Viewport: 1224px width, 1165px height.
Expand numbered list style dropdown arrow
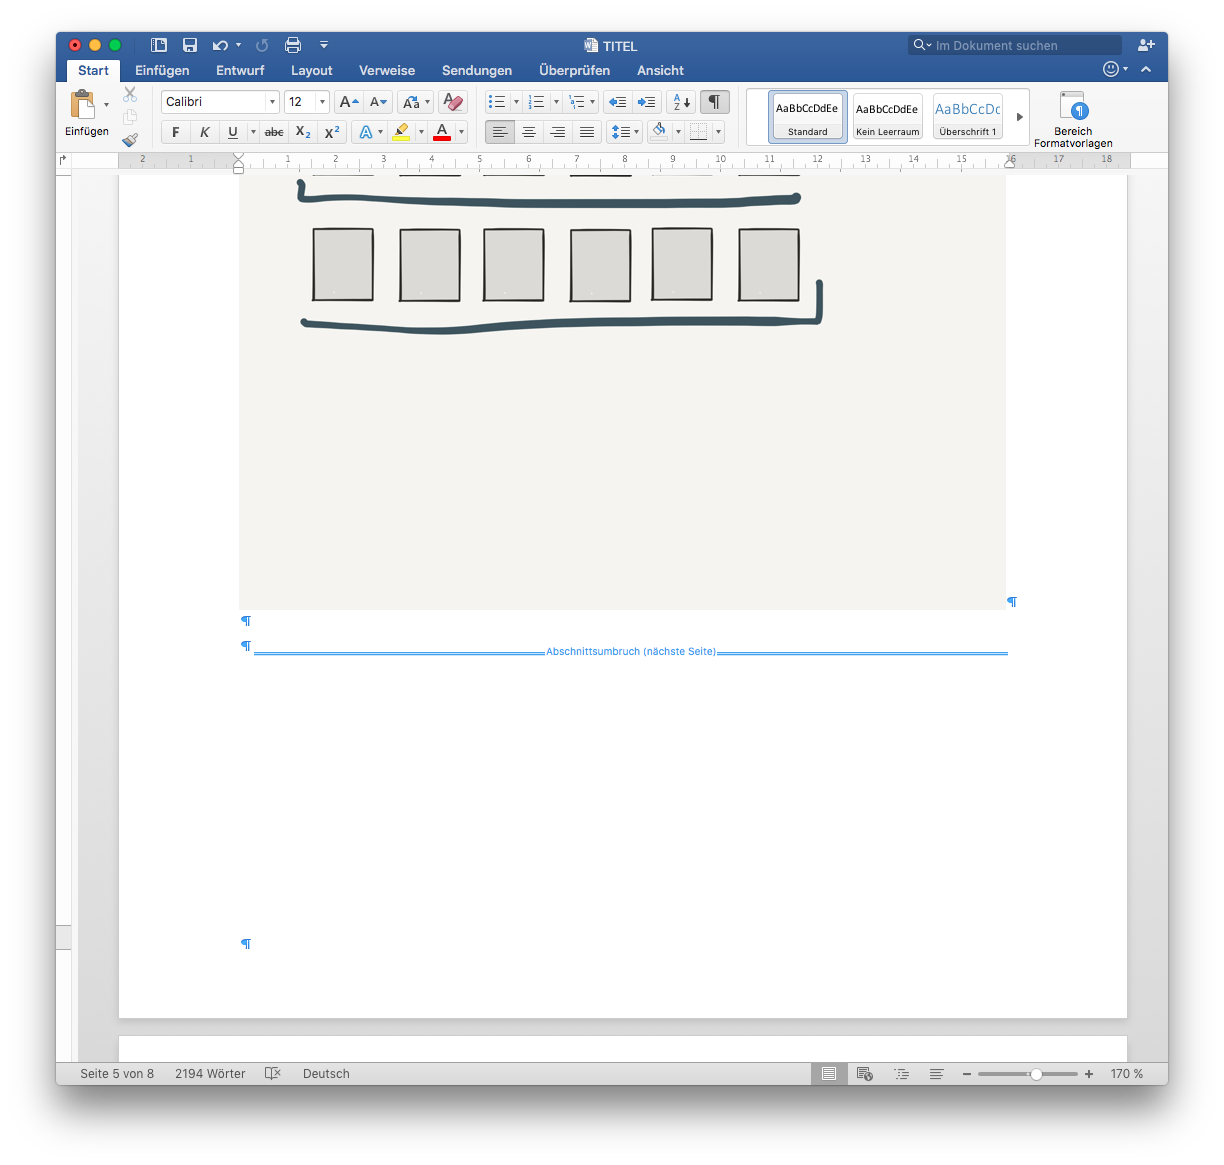(x=556, y=102)
